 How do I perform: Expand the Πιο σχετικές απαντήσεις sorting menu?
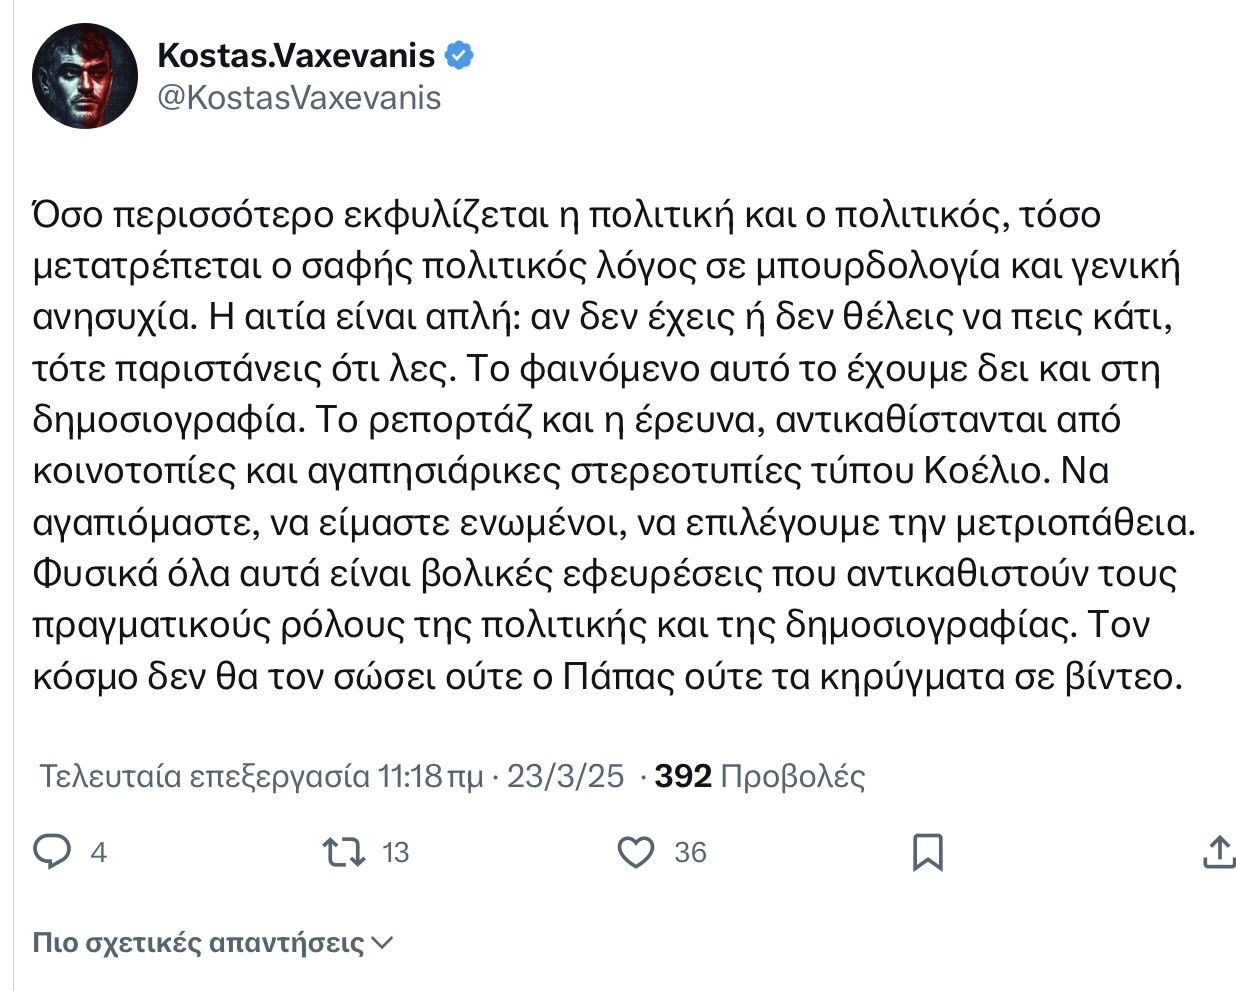213,942
